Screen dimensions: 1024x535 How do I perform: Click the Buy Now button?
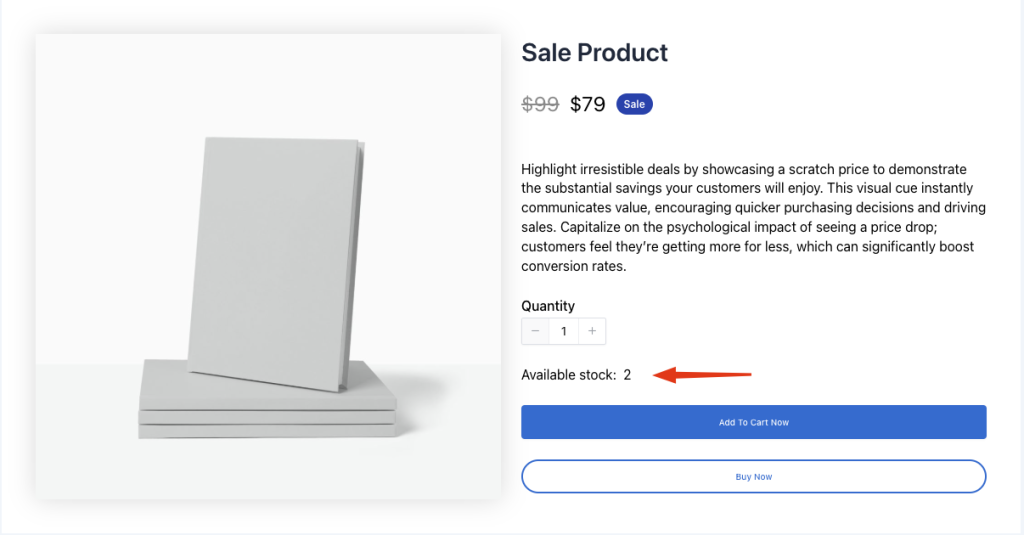point(754,476)
